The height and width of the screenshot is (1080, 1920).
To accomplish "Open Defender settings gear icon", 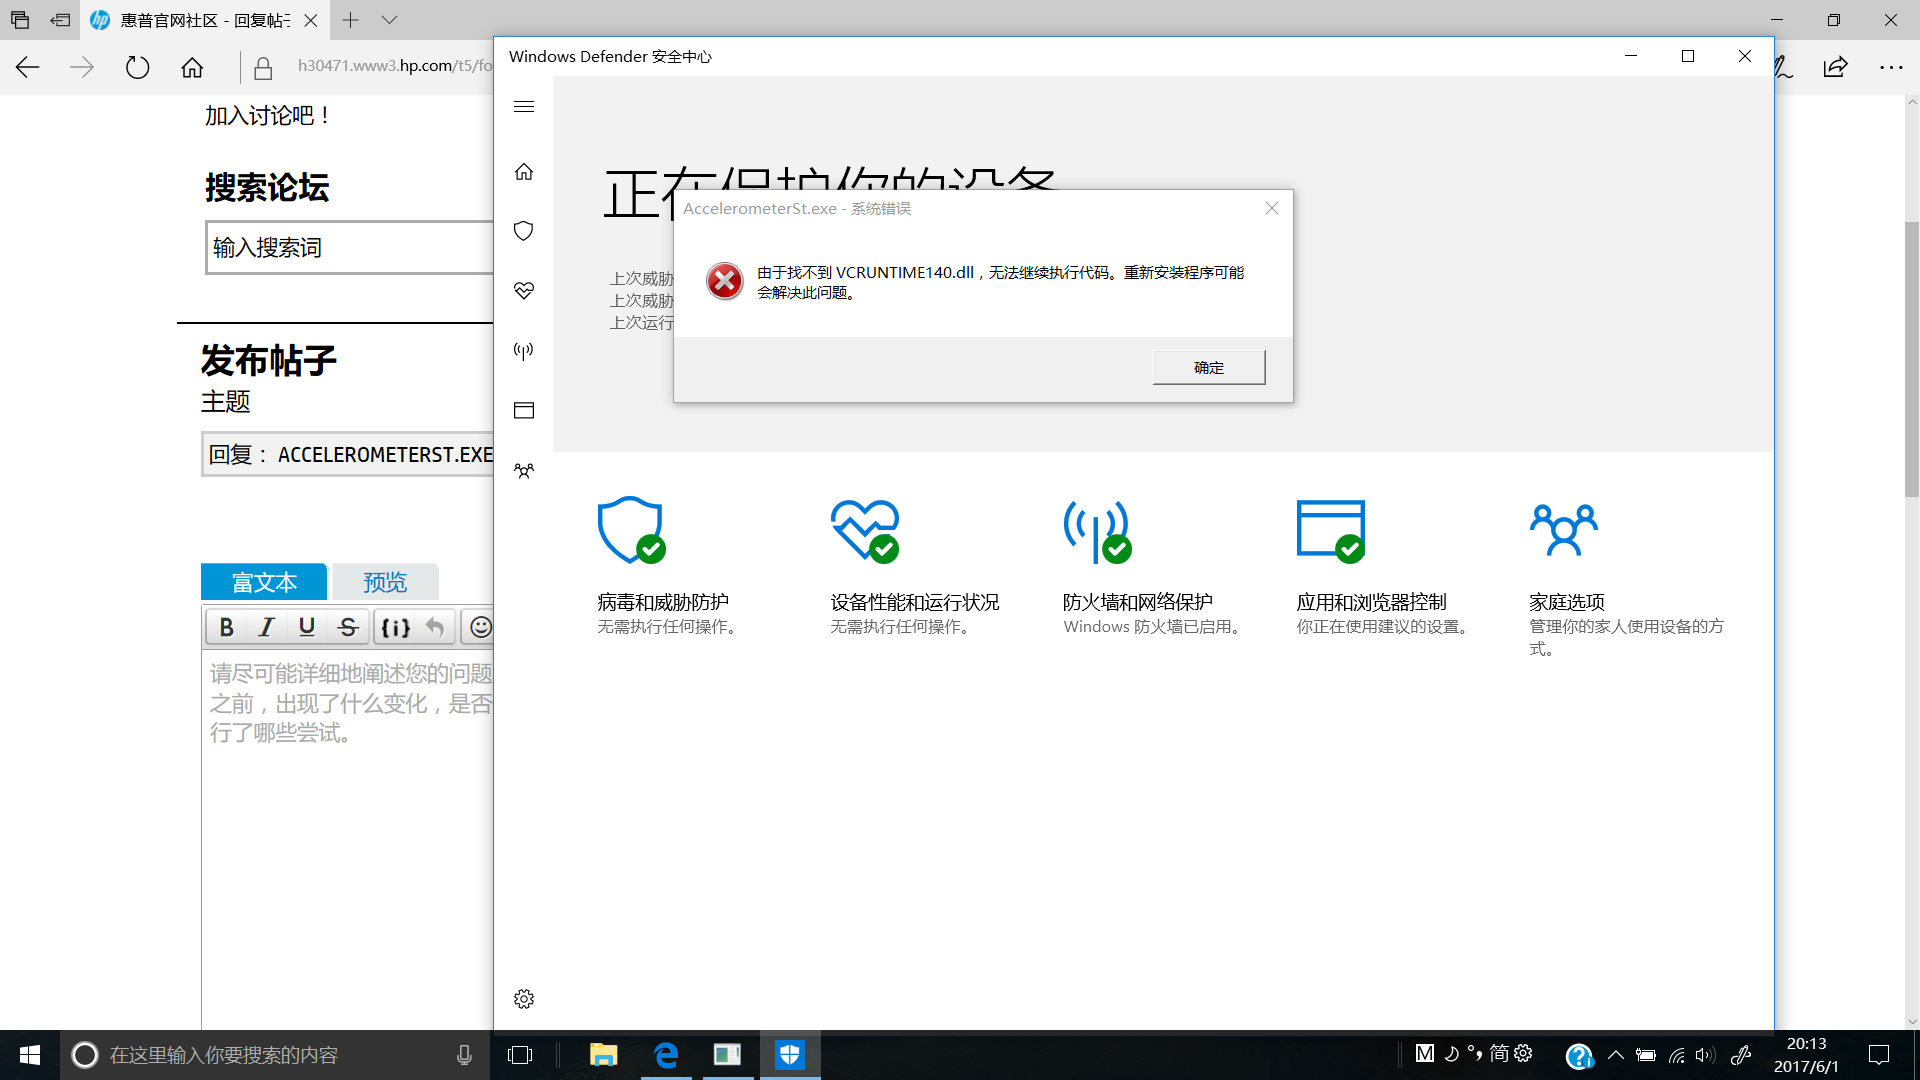I will coord(524,999).
